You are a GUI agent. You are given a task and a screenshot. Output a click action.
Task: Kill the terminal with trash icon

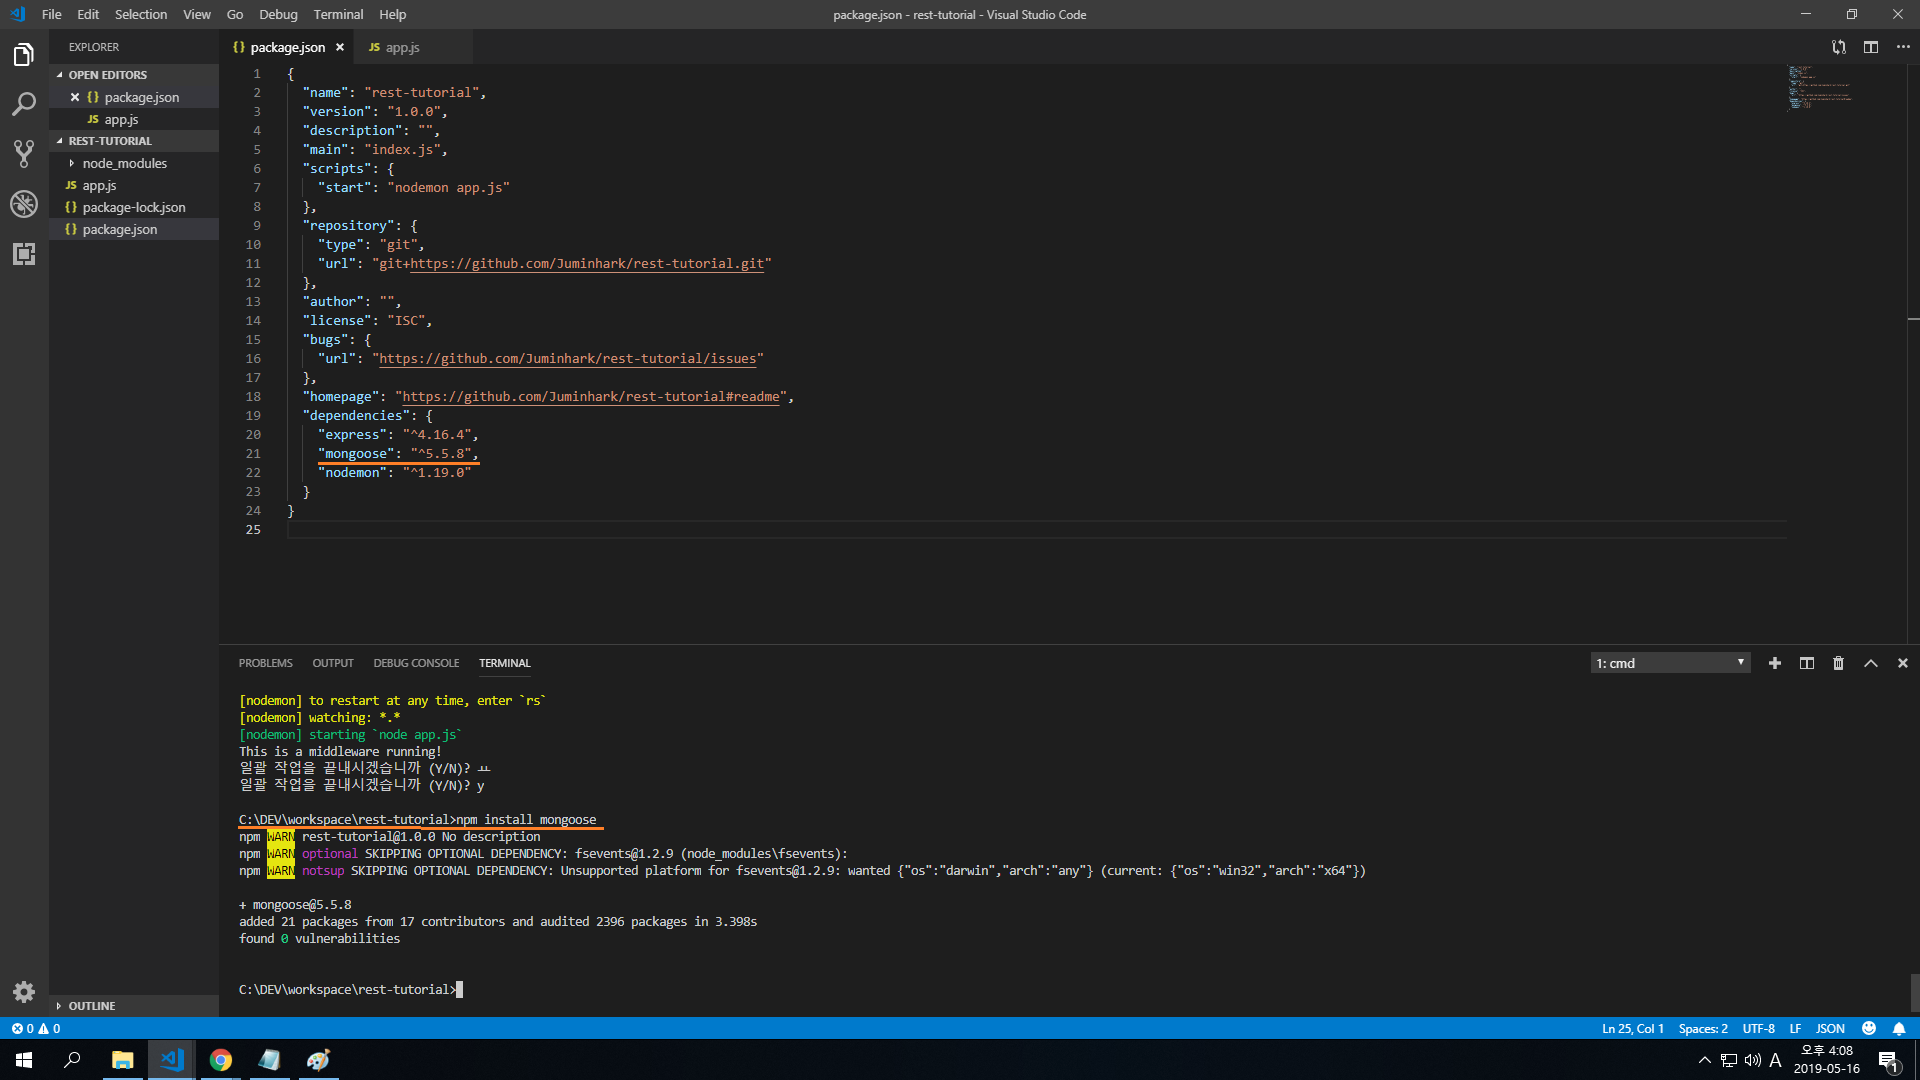pos(1838,663)
